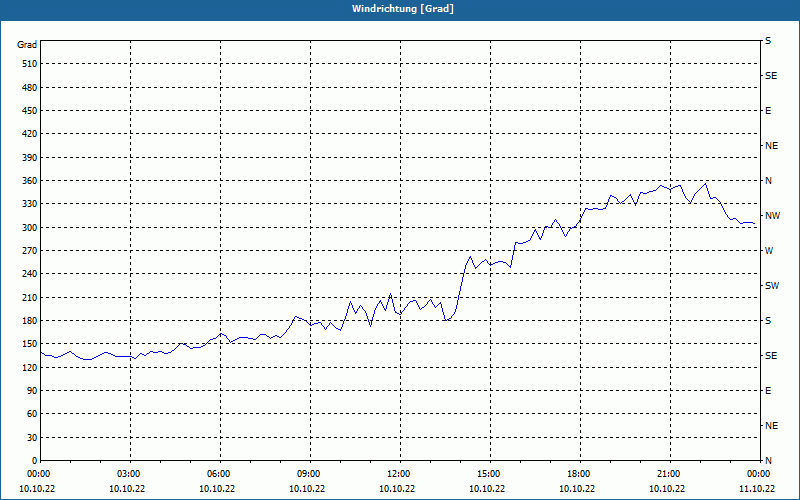
Task: Click the 15:00 time axis label
Action: coord(489,473)
